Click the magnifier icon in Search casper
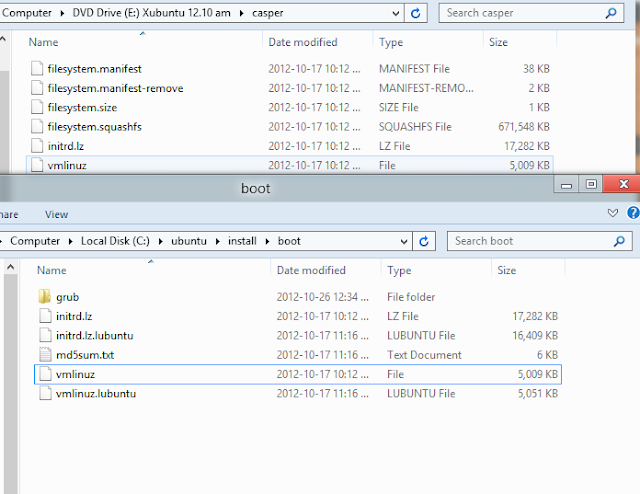 [x=611, y=13]
